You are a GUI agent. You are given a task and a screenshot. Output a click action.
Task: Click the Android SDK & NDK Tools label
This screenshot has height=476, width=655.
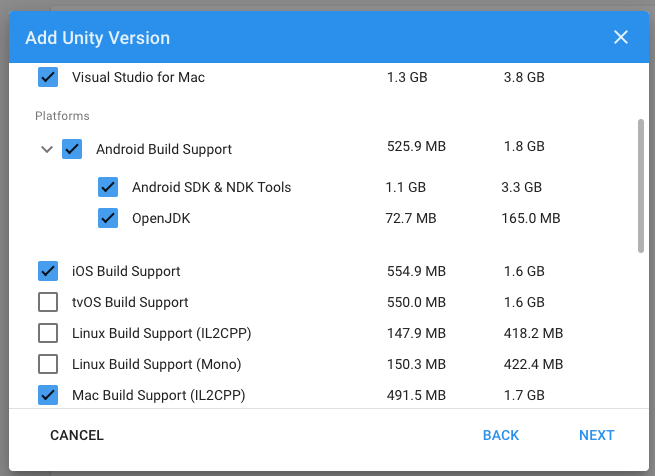tap(211, 187)
